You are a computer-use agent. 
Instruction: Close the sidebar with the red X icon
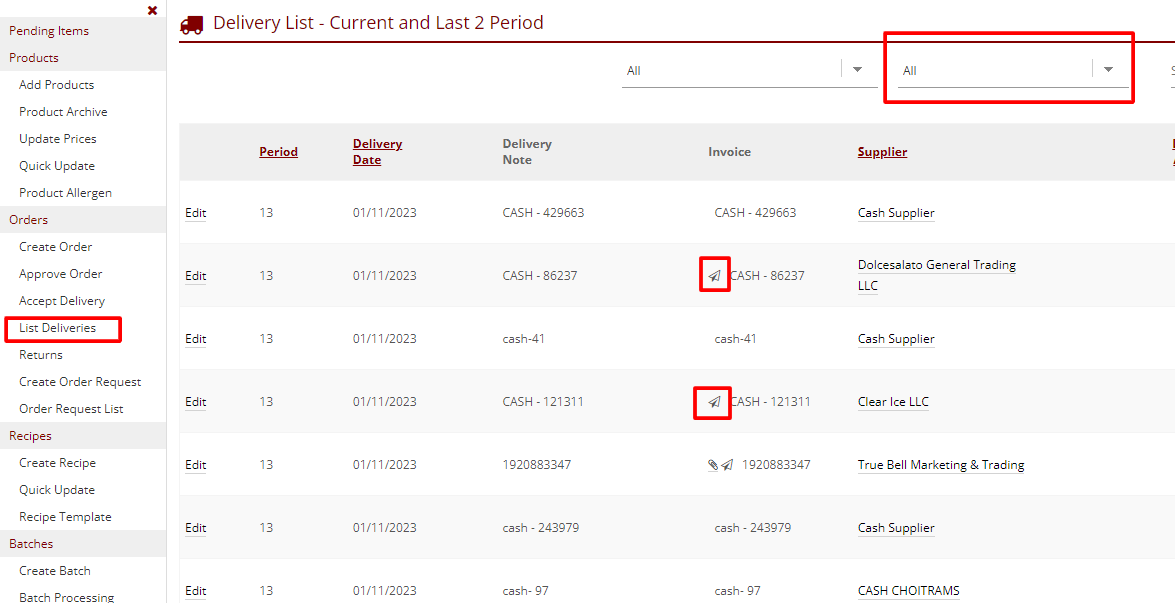152,10
